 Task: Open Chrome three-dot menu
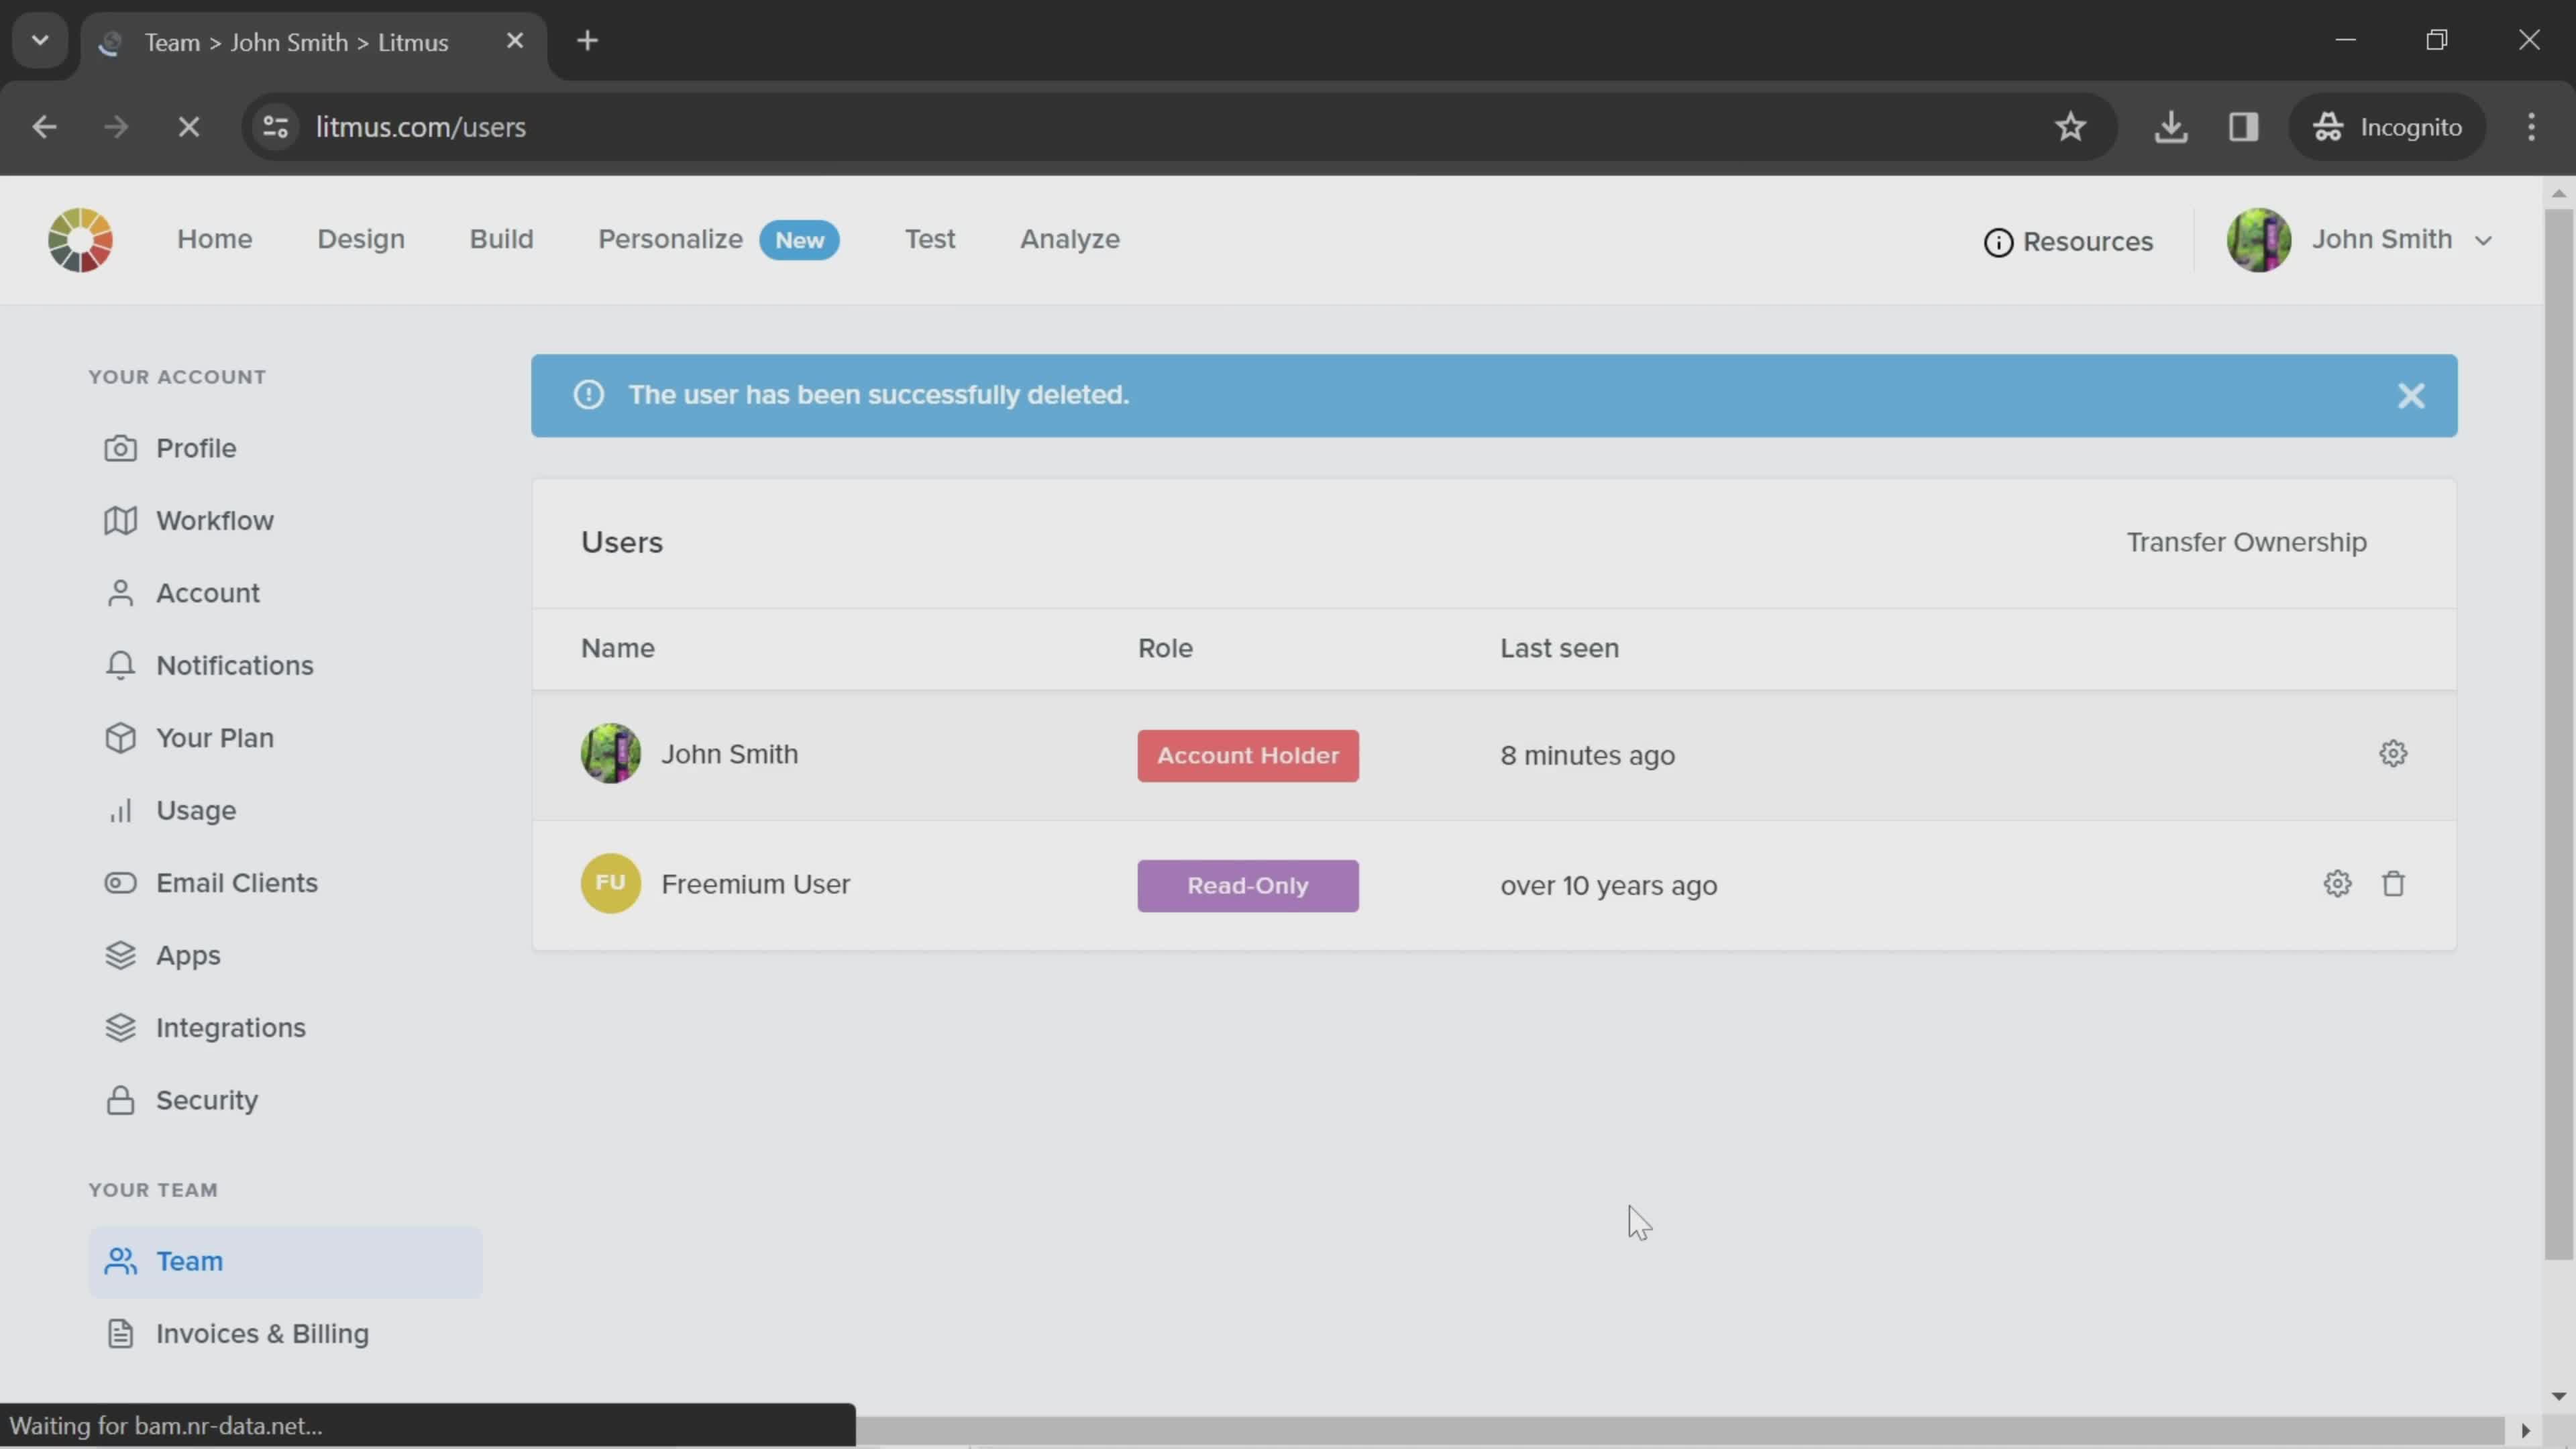point(2531,127)
